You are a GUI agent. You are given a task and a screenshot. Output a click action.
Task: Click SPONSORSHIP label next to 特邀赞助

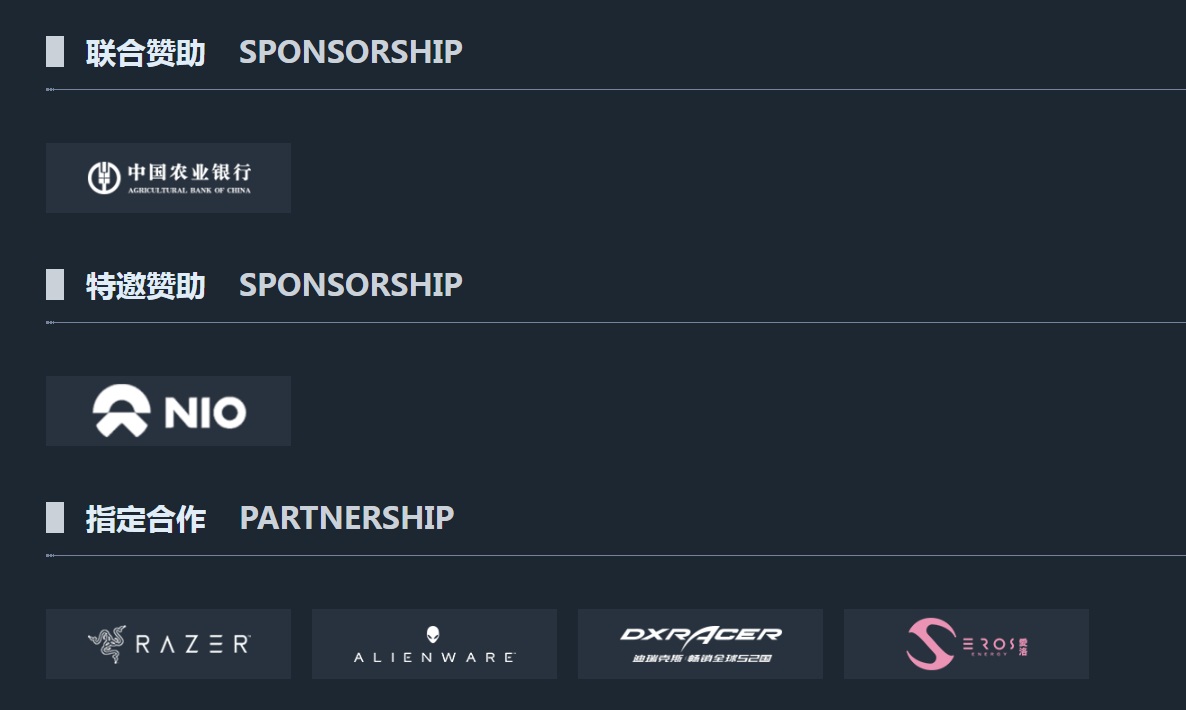click(351, 285)
